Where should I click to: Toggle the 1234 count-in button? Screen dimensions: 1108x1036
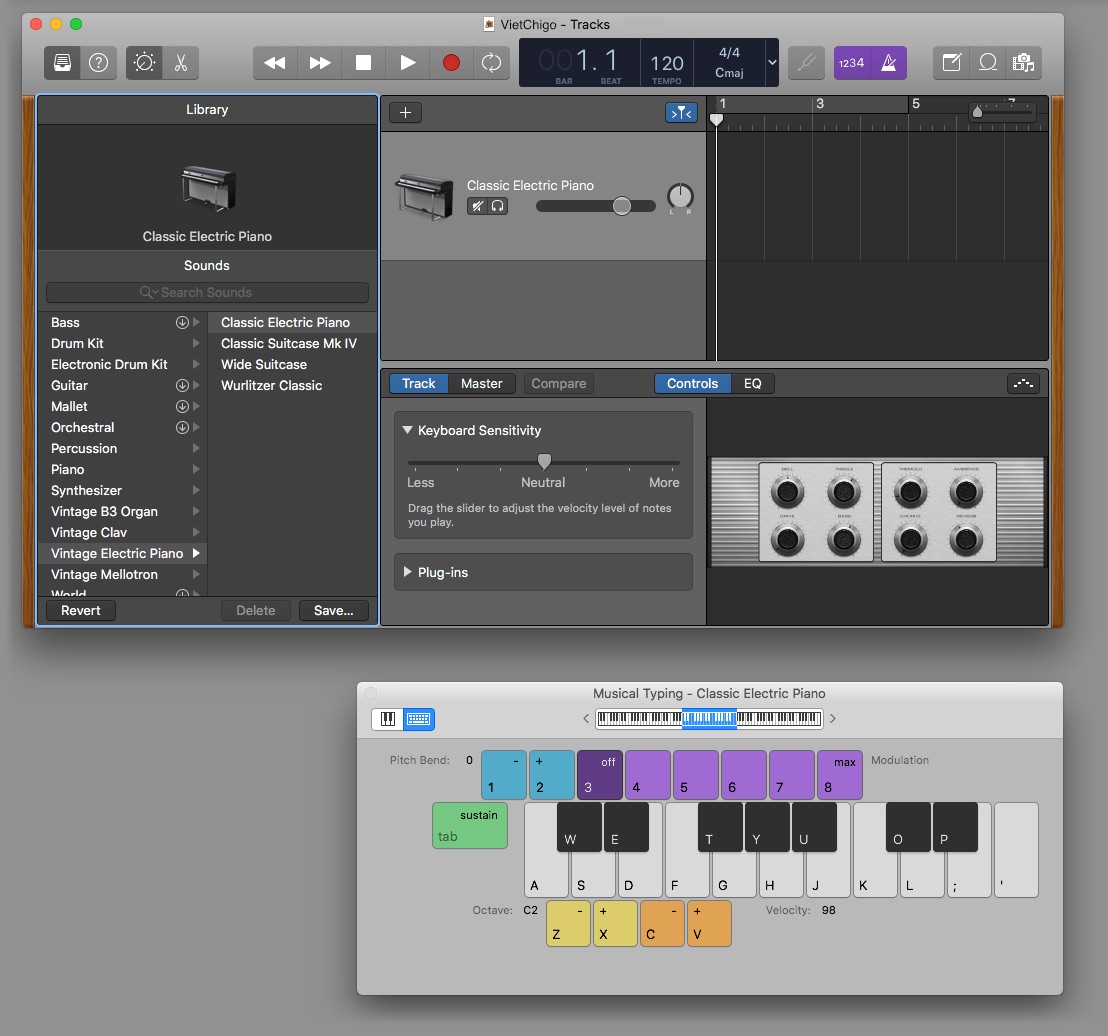coord(851,62)
